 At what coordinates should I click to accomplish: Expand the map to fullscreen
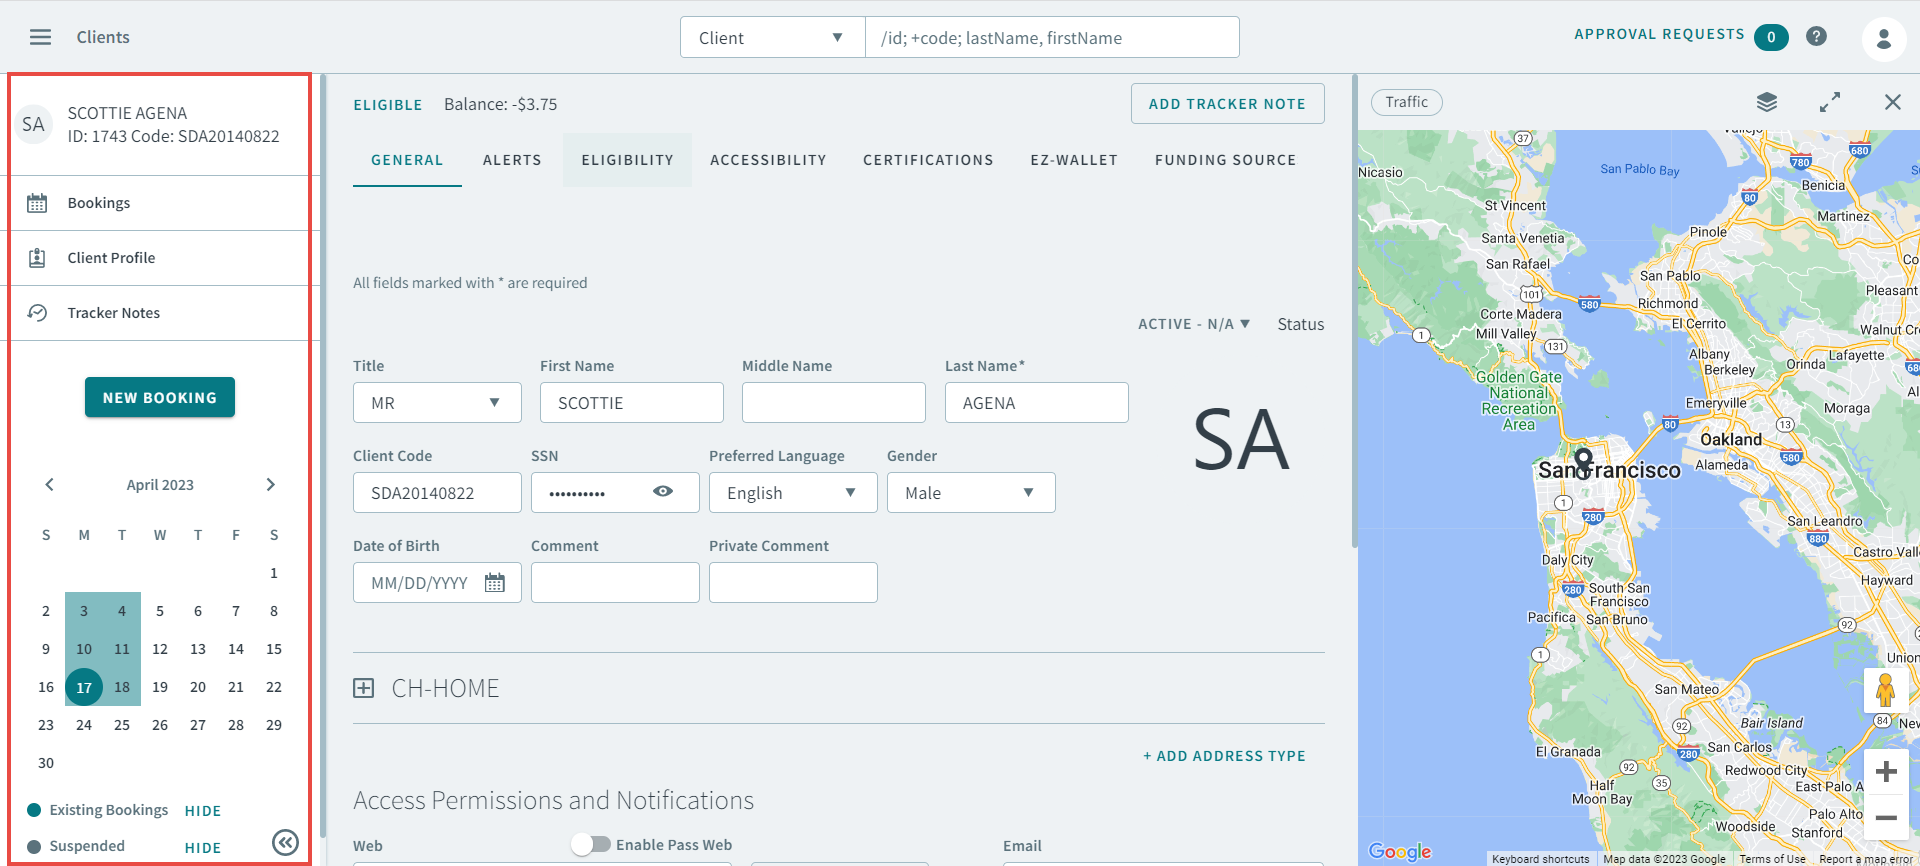click(x=1829, y=102)
